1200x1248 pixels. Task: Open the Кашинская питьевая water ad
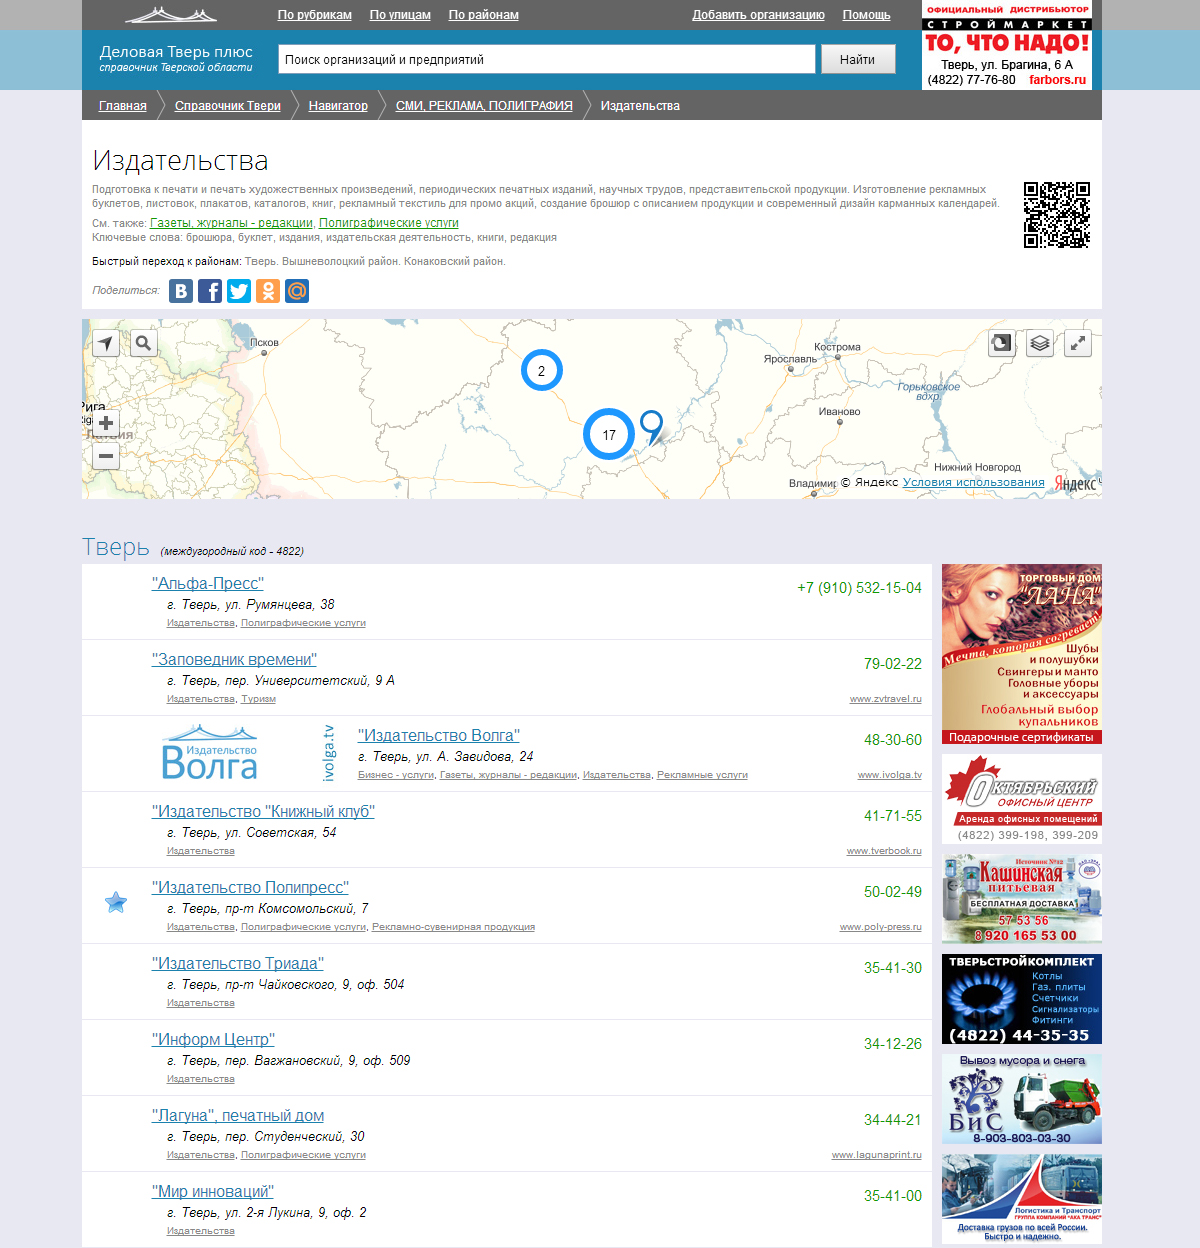point(1022,899)
